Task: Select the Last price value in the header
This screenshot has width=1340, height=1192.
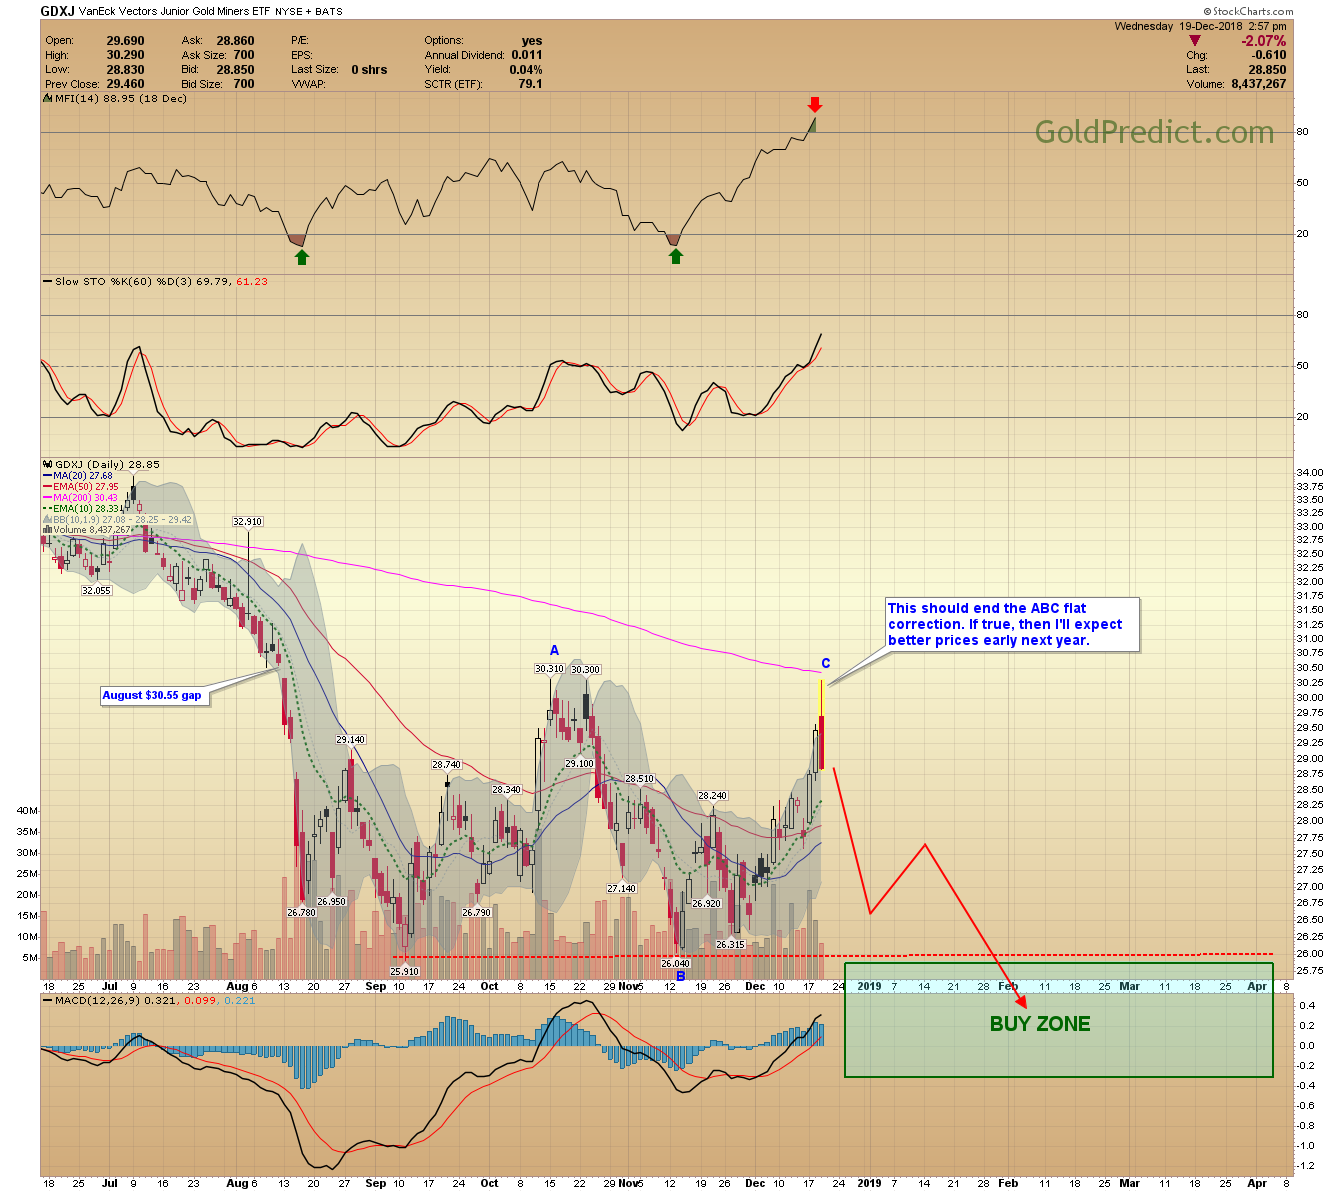Action: click(x=1268, y=70)
